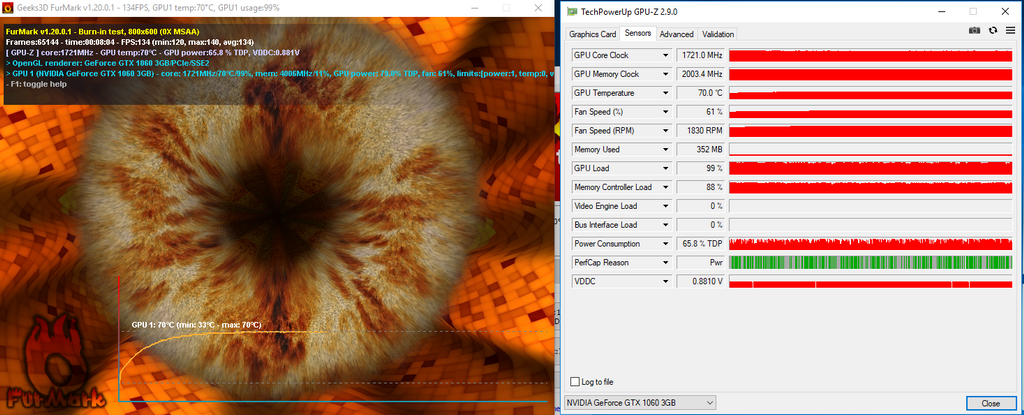Click the 65.8 % TDP power value

[701, 244]
